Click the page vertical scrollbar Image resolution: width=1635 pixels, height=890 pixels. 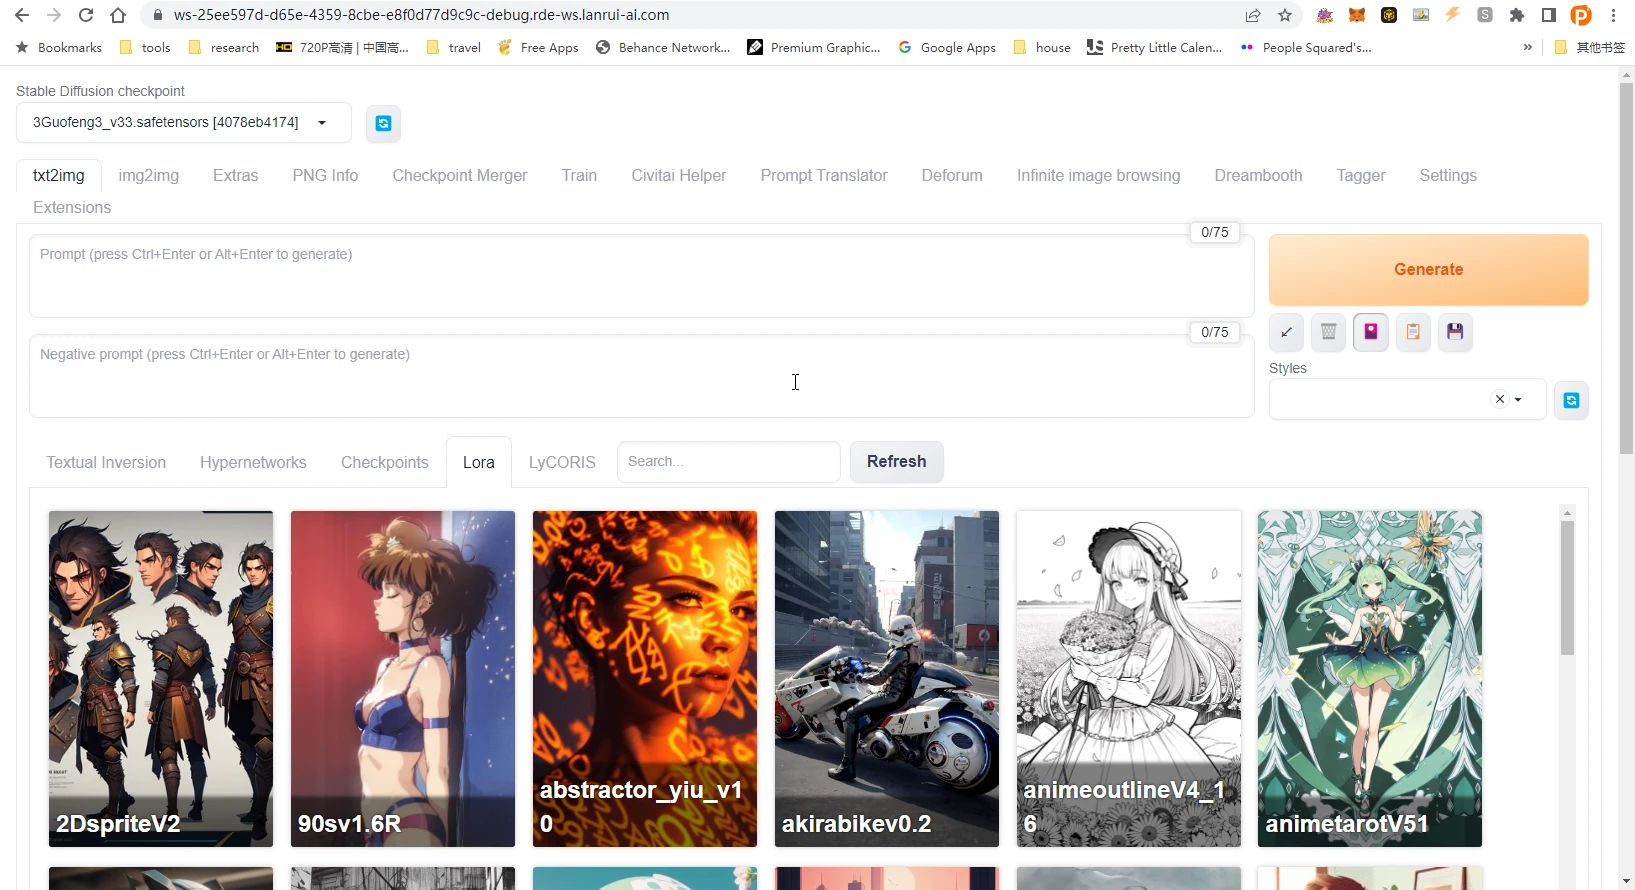click(x=1626, y=268)
